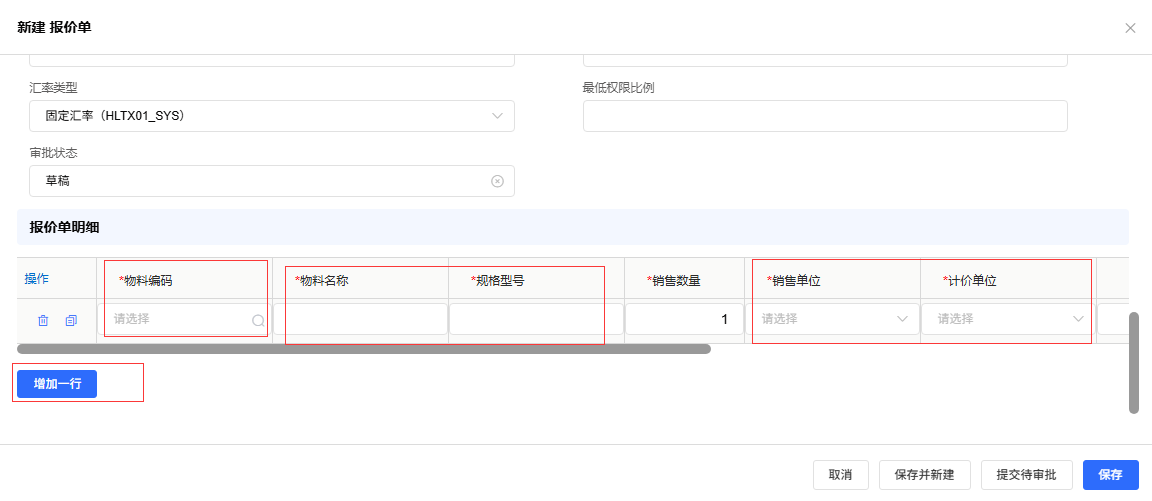Screen dimensions: 1152x501
Task: Submit via the 提交待审批 button
Action: 1027,475
